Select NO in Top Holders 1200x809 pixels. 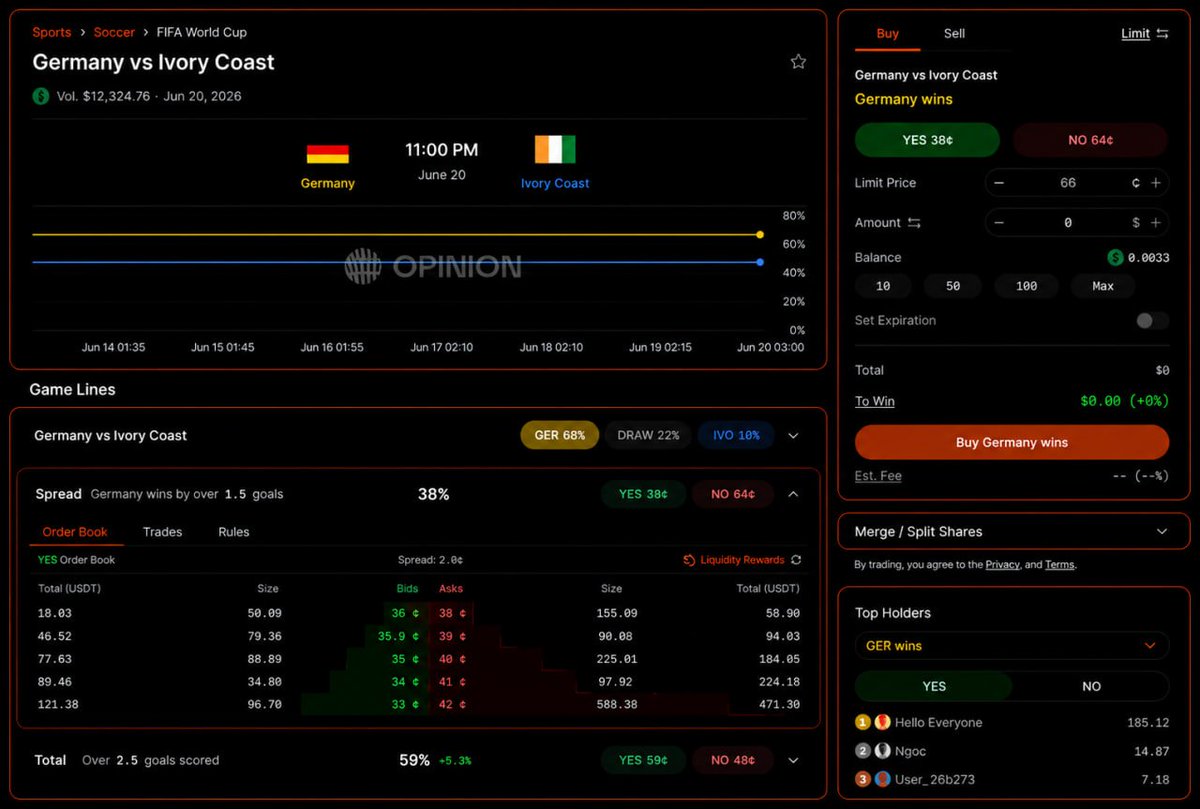pos(1091,686)
